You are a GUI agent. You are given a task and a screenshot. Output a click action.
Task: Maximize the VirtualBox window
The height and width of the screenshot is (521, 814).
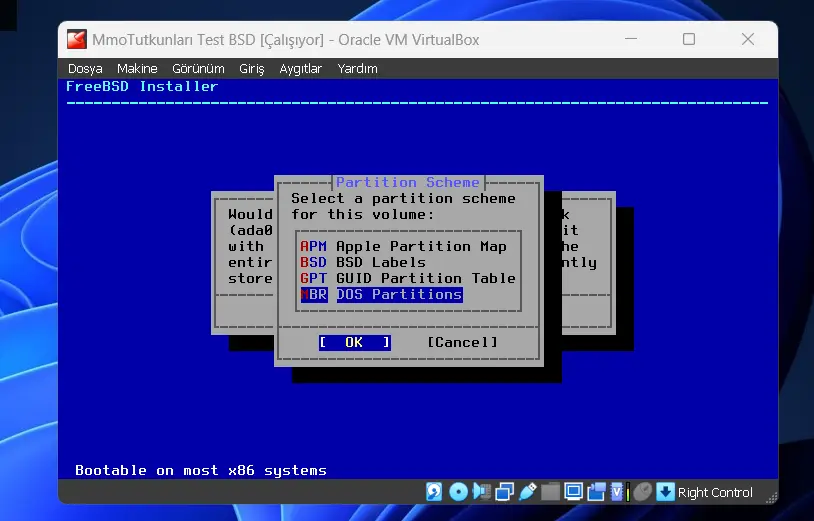click(689, 39)
